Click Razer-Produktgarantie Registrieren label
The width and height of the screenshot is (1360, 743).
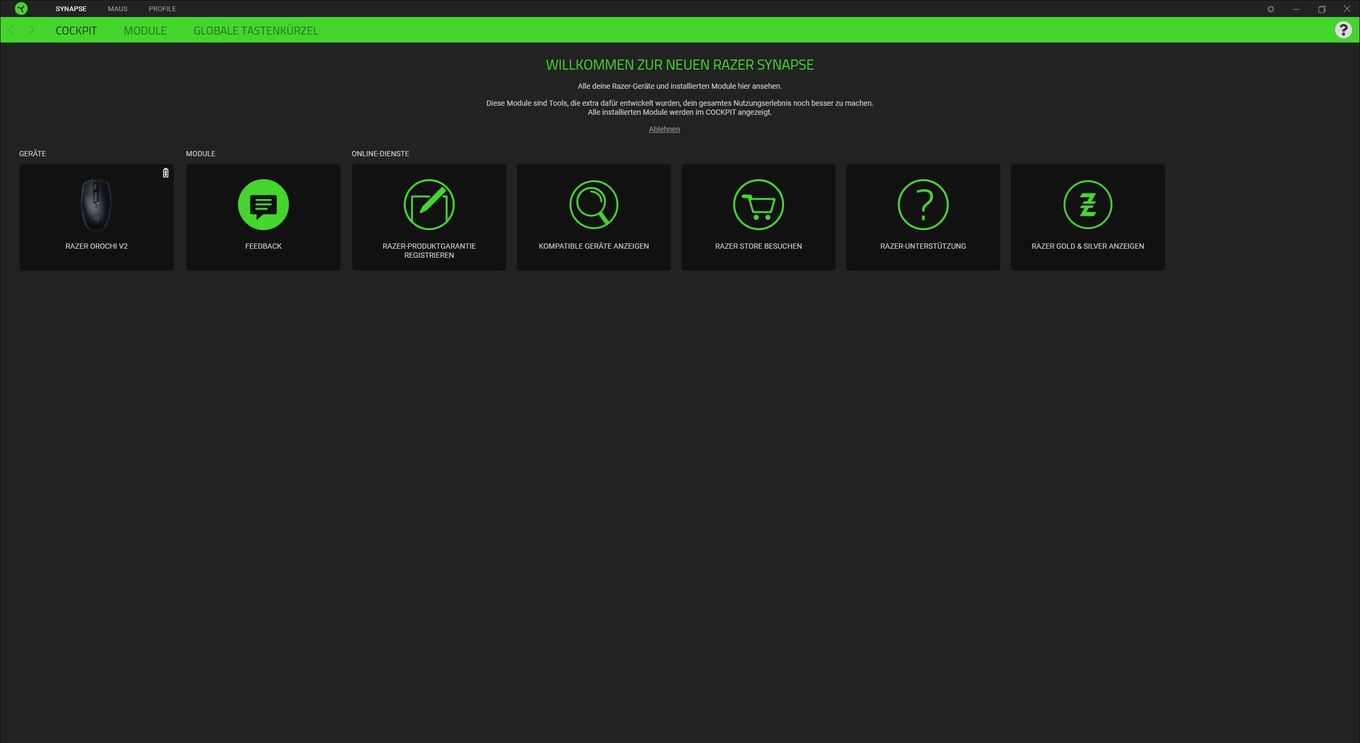click(x=429, y=250)
